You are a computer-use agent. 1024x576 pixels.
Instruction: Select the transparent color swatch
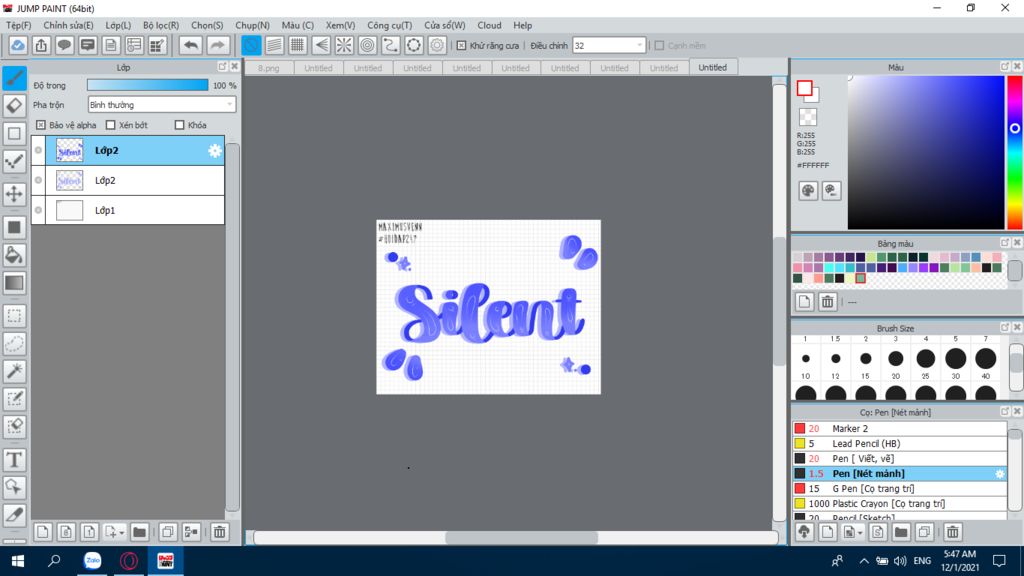pos(808,117)
